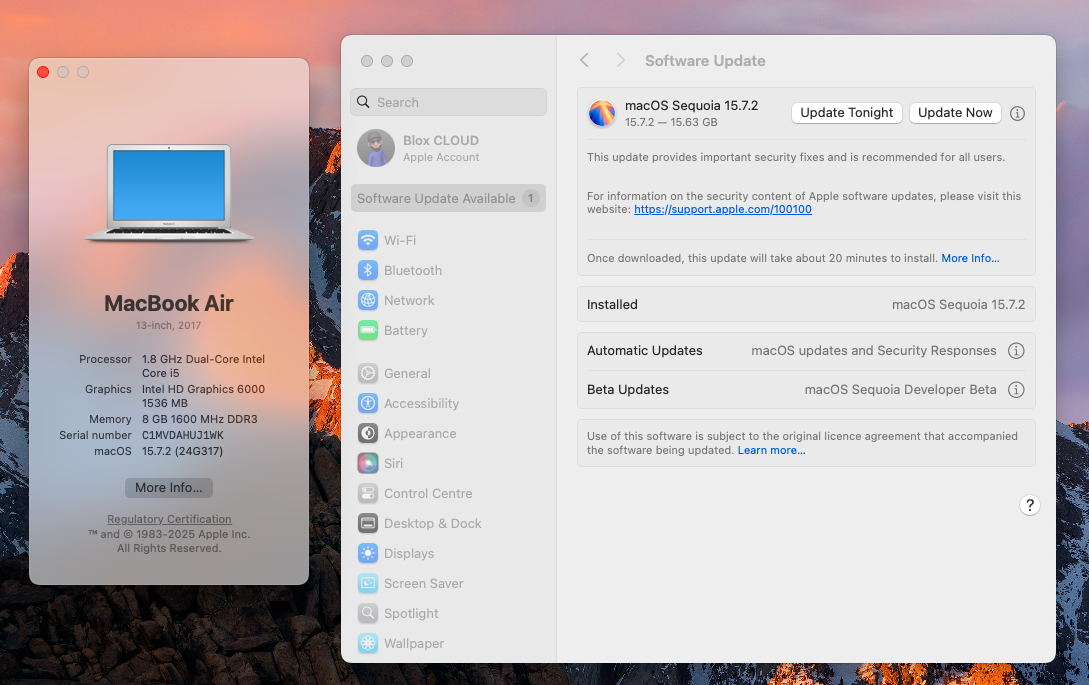The width and height of the screenshot is (1089, 685).
Task: Click serial number C1MVDAHUJ1WK
Action: [183, 435]
